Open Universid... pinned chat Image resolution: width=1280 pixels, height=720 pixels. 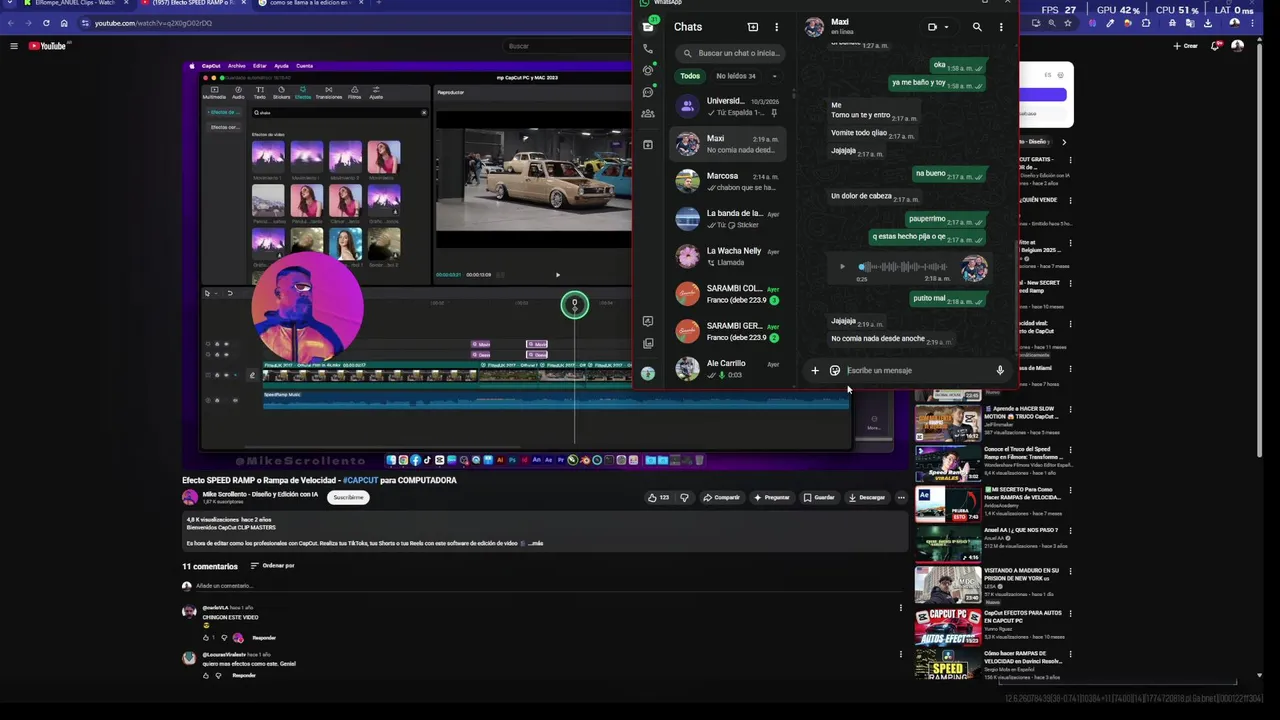click(x=727, y=106)
